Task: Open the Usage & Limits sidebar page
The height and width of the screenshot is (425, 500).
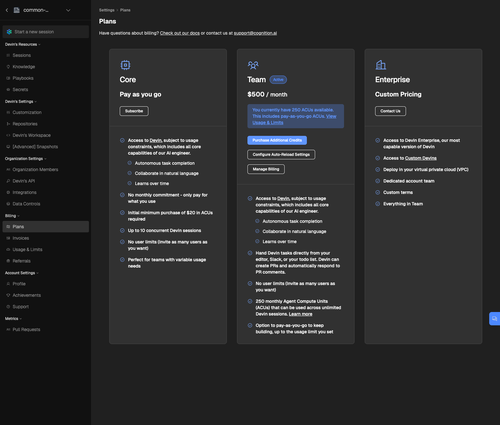Action: coord(27,249)
